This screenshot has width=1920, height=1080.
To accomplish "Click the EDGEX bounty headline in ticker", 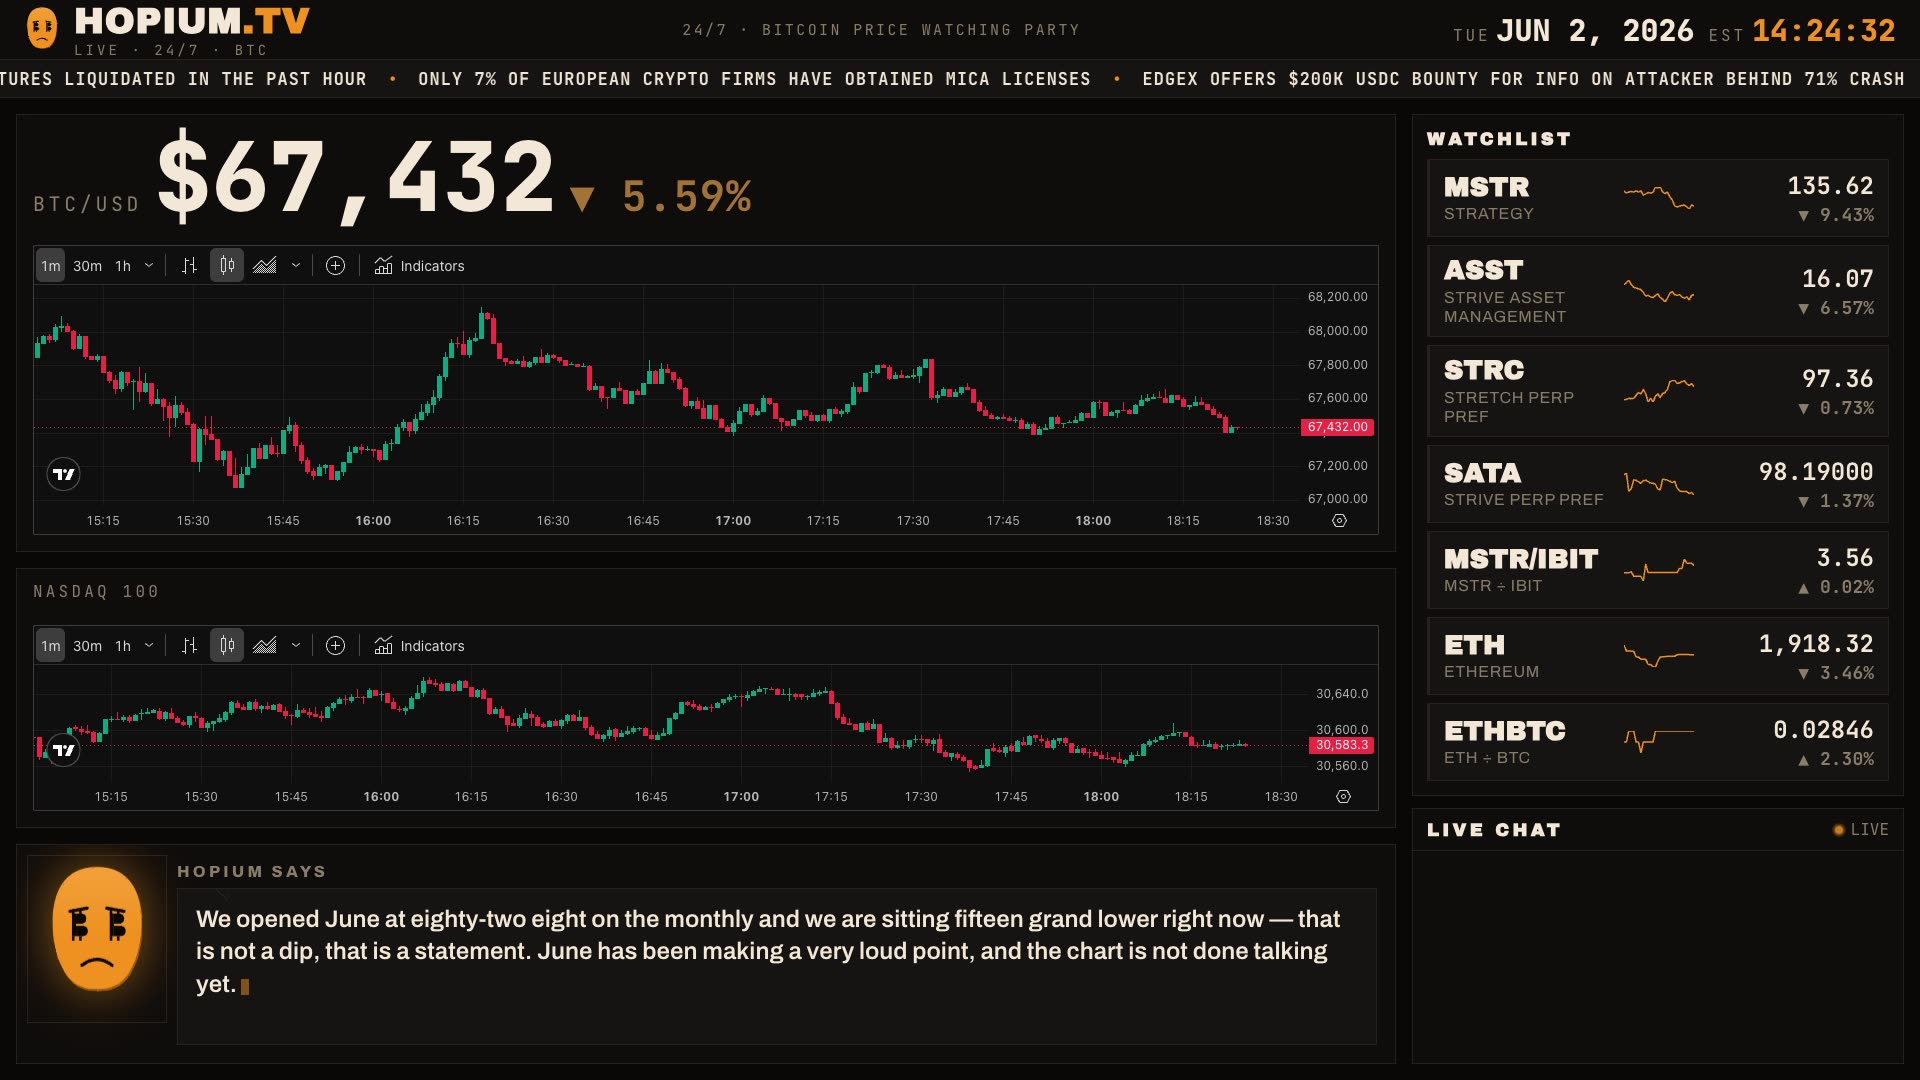I will click(1523, 79).
